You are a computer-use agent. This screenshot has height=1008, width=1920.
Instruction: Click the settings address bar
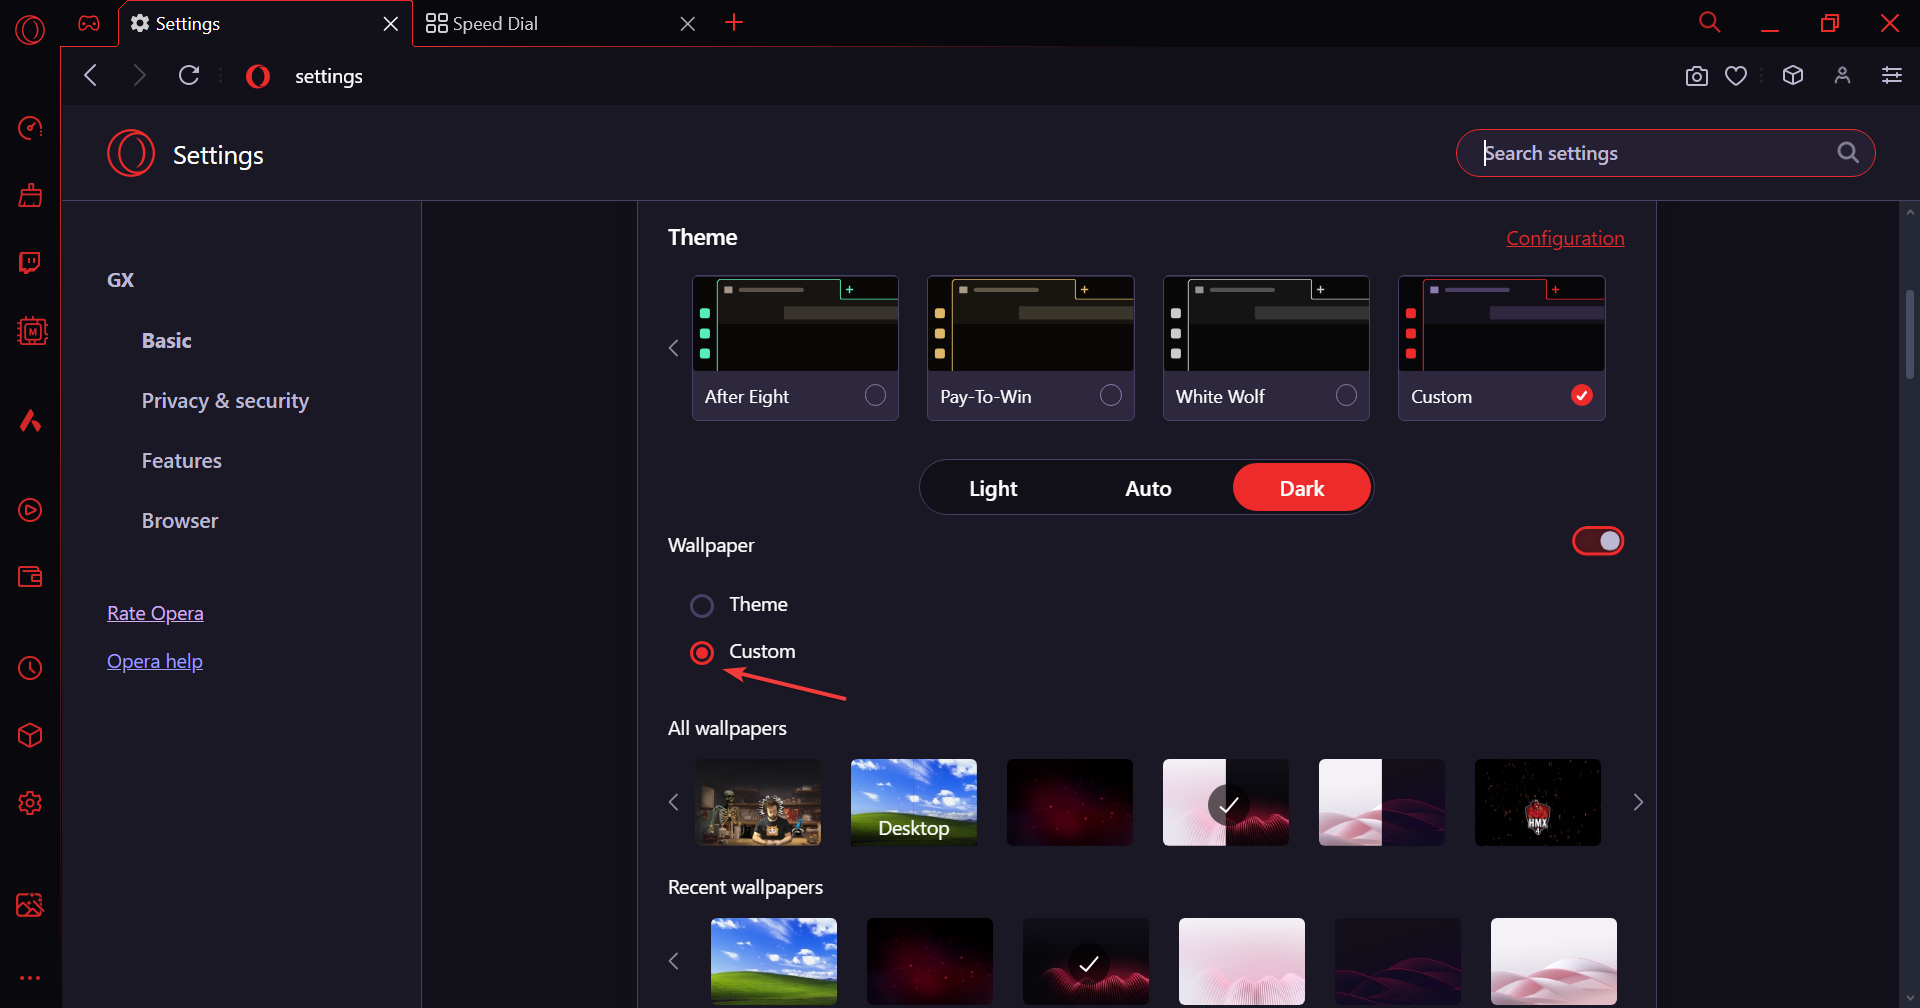click(x=960, y=76)
